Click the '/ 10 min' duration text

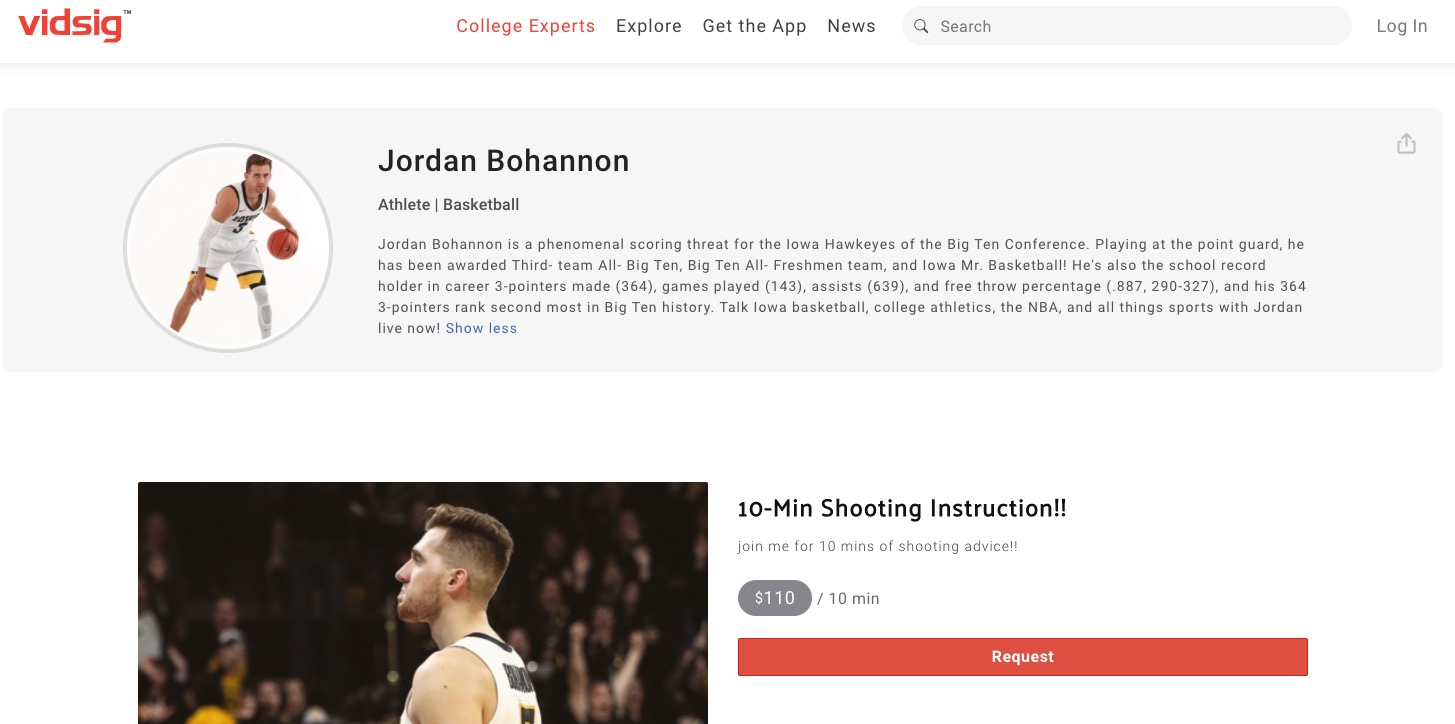pyautogui.click(x=848, y=599)
